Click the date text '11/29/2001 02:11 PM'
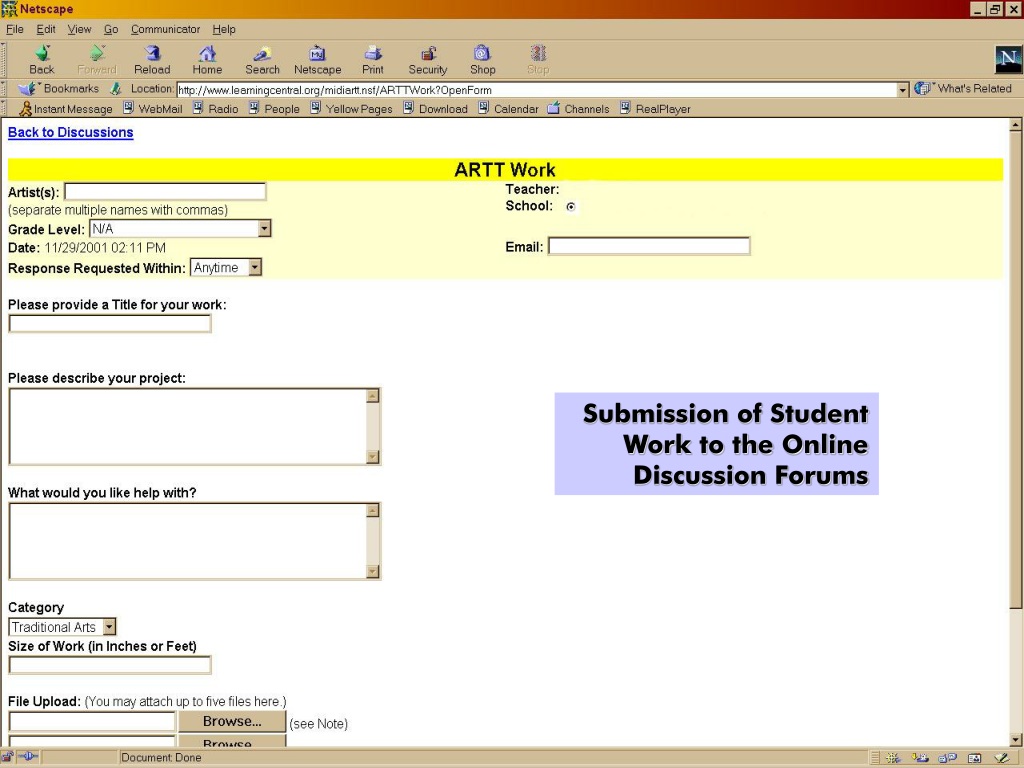 click(x=105, y=248)
